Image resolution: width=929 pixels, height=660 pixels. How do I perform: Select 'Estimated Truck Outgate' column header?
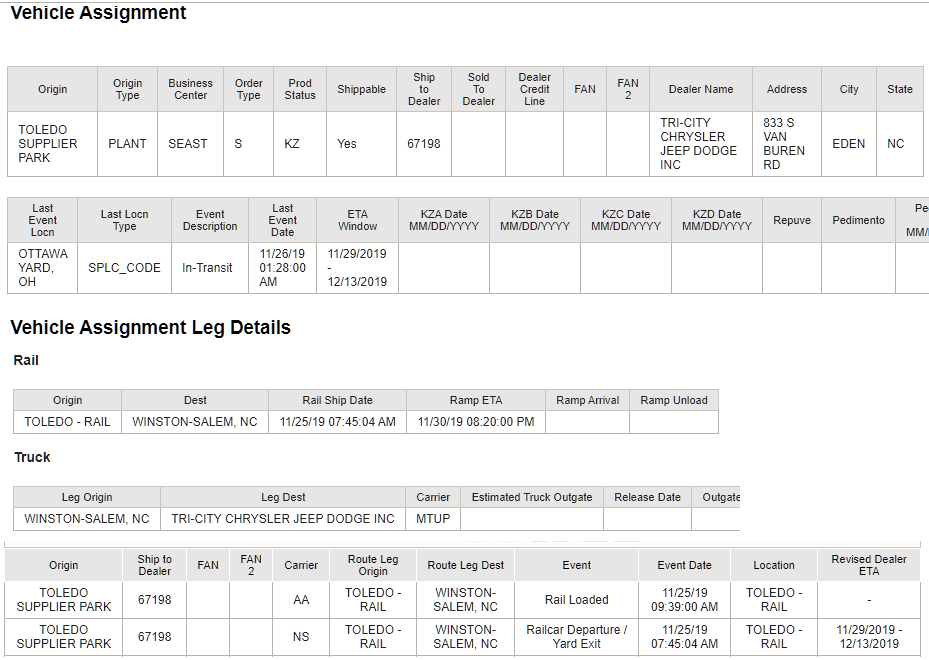pos(532,497)
